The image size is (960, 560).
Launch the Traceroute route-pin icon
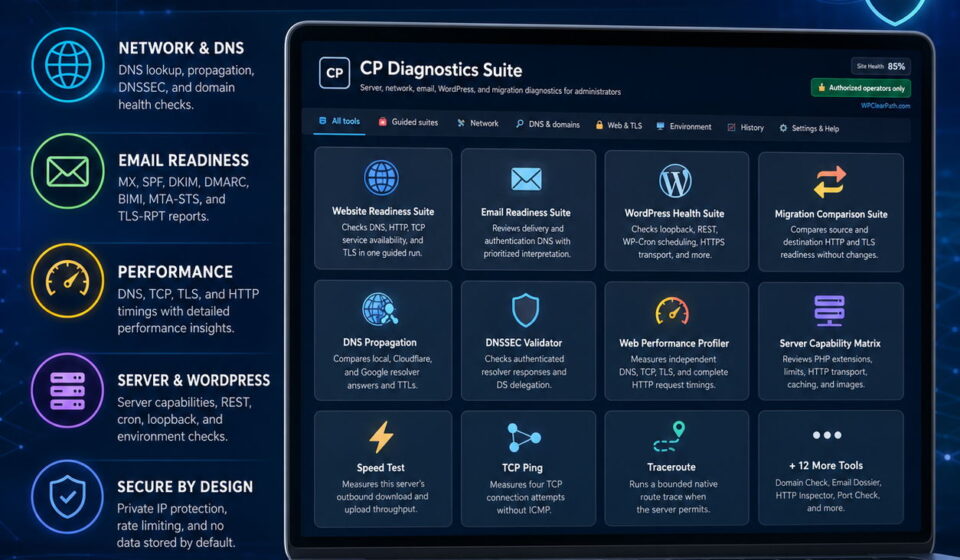[669, 437]
